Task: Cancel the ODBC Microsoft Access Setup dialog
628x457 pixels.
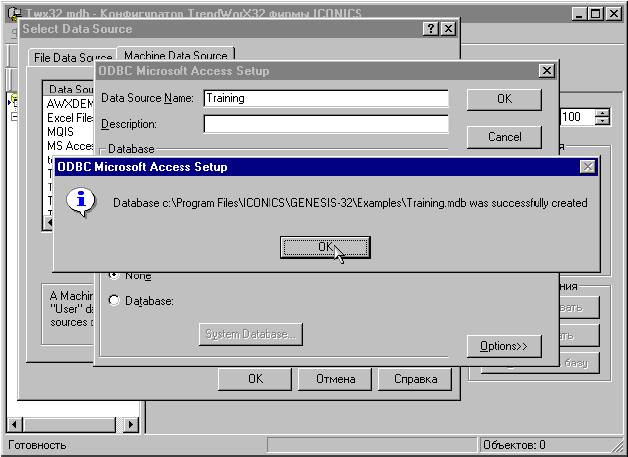Action: click(504, 137)
